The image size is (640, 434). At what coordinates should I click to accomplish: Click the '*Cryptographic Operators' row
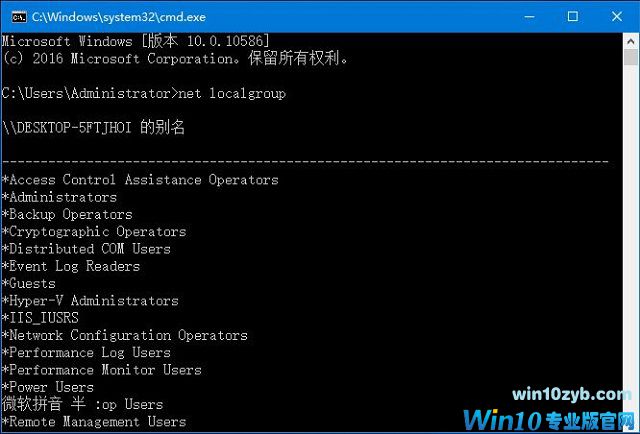click(x=94, y=232)
